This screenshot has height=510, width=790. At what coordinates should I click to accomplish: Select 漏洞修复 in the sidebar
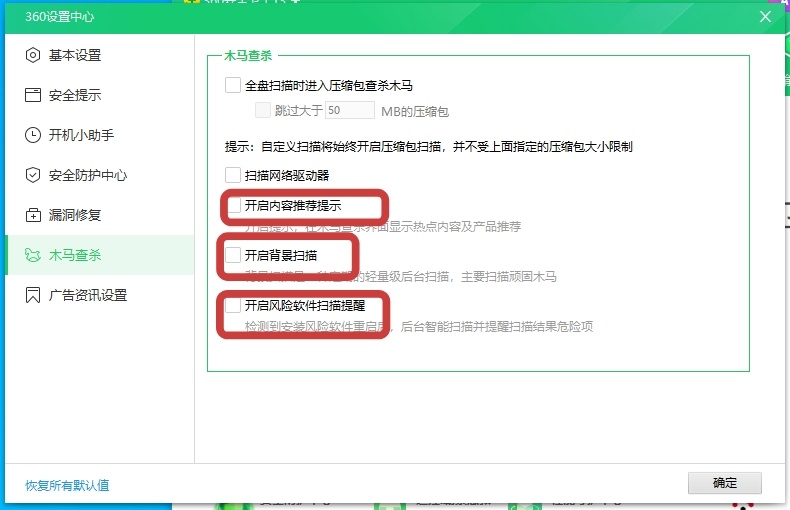point(99,215)
